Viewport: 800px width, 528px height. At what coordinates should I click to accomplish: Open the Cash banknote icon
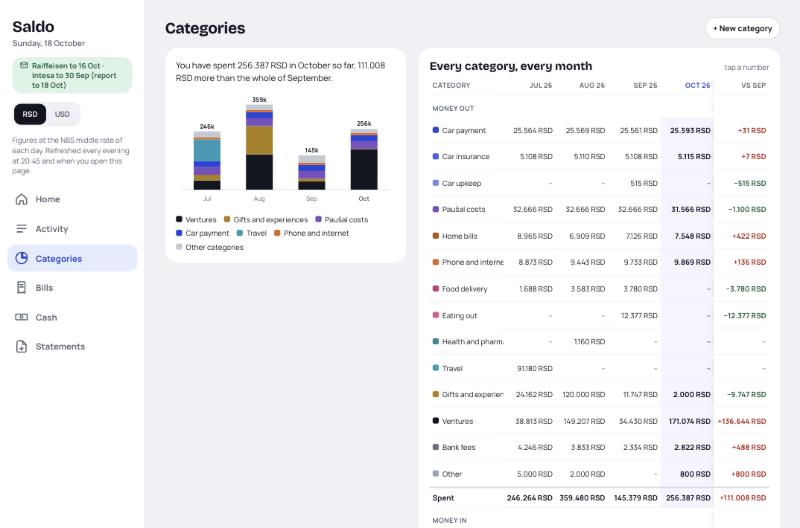coord(21,317)
